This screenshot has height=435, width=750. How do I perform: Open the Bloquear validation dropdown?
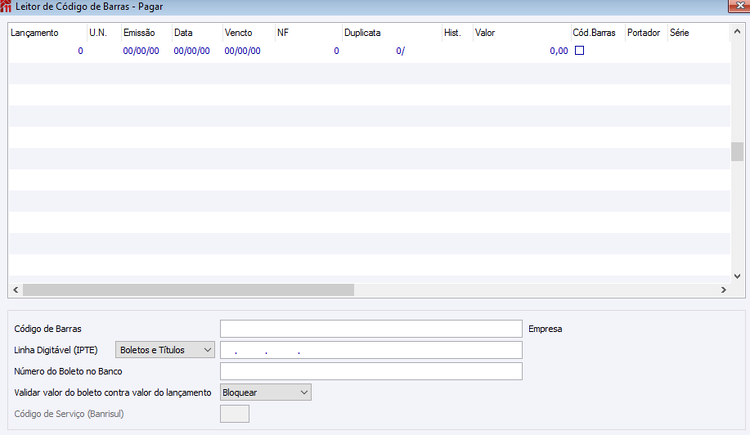click(x=265, y=392)
